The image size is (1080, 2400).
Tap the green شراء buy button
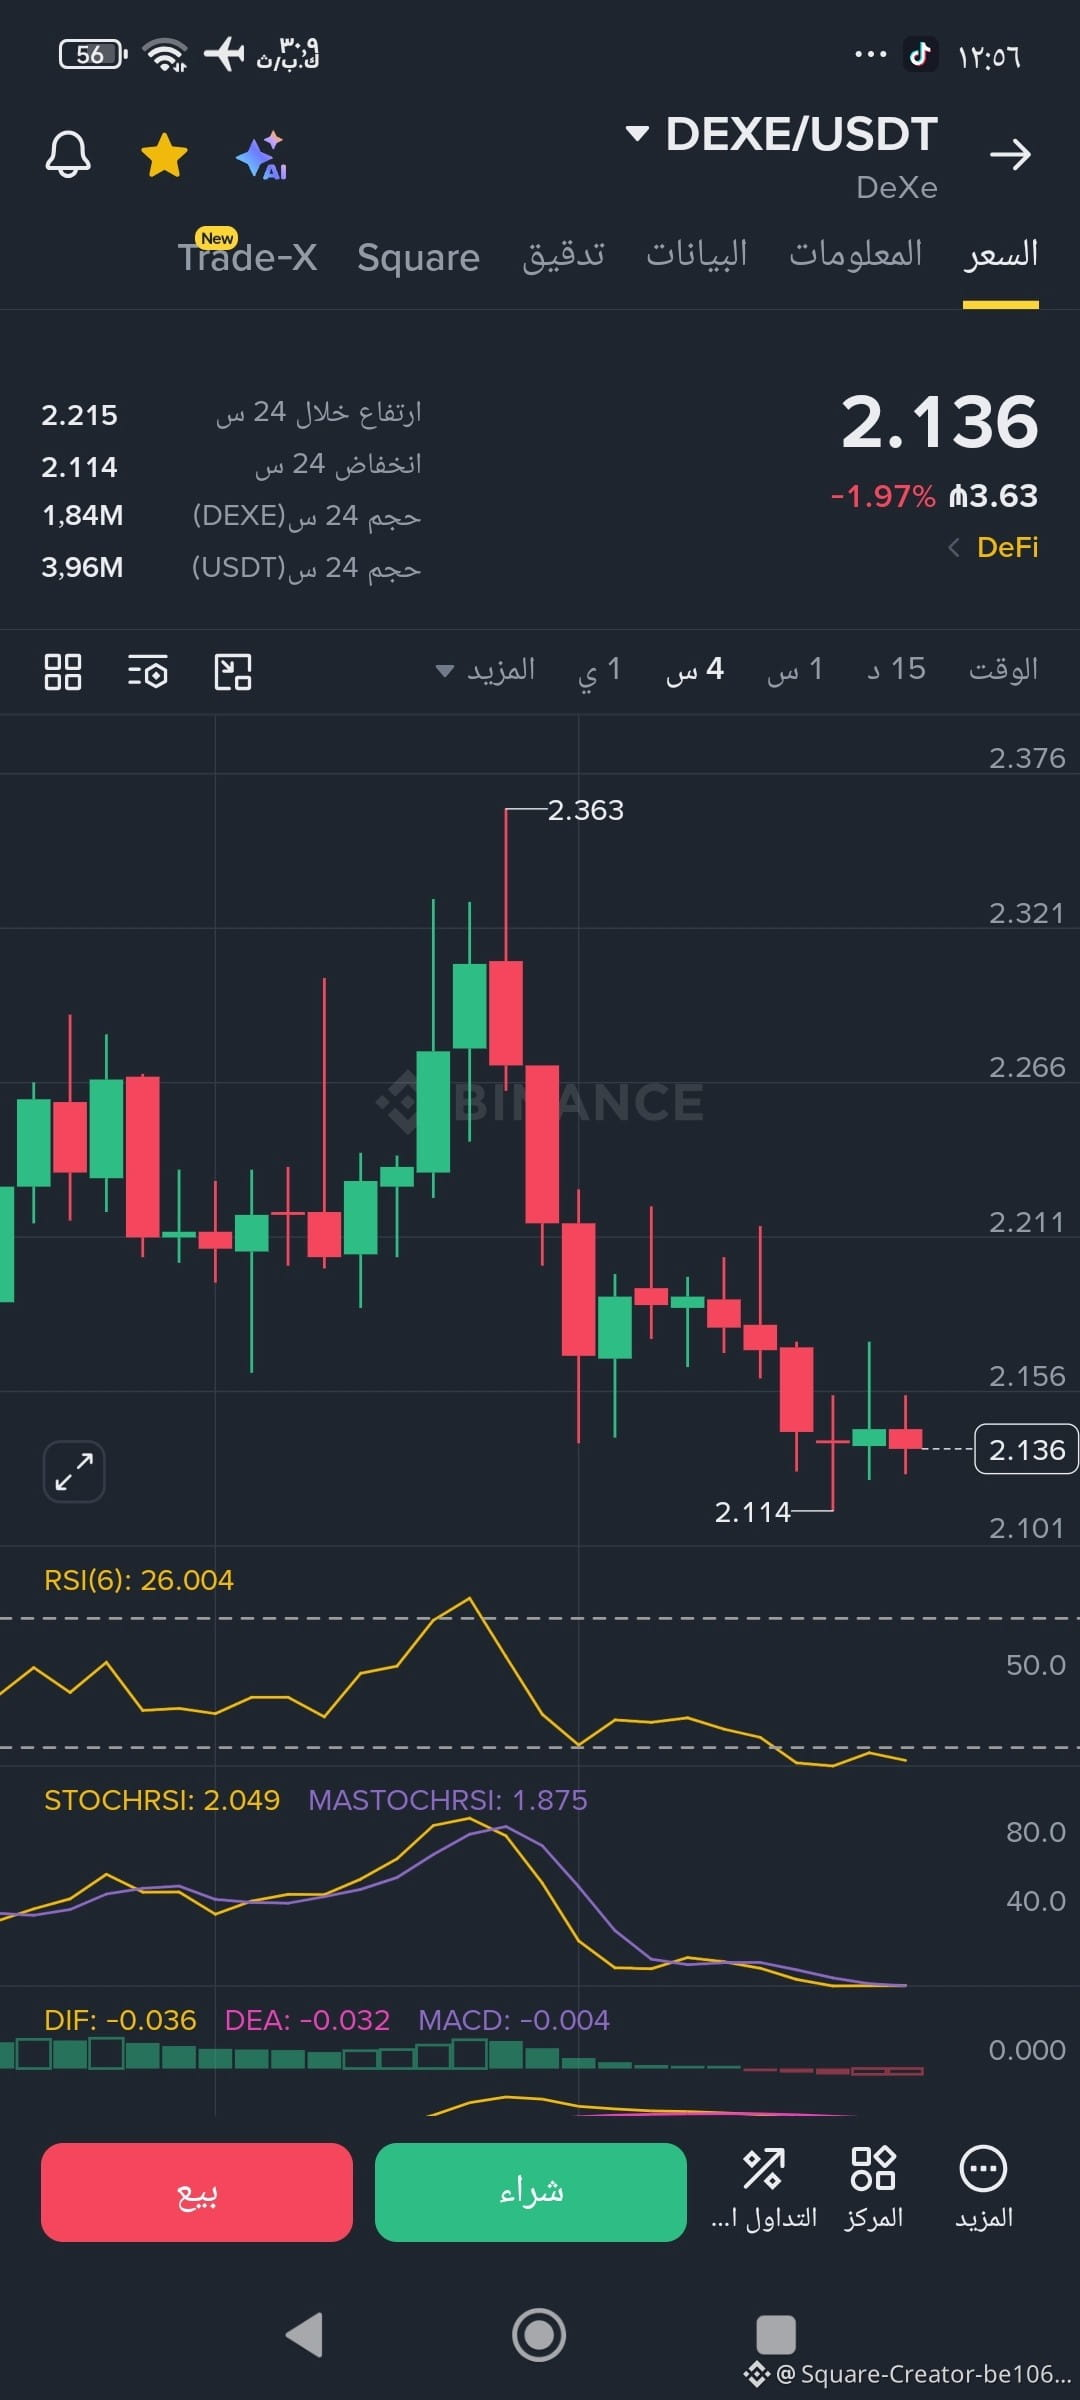pos(531,2192)
